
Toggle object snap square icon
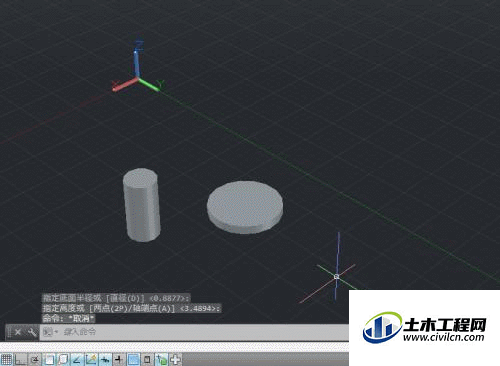coord(50,359)
